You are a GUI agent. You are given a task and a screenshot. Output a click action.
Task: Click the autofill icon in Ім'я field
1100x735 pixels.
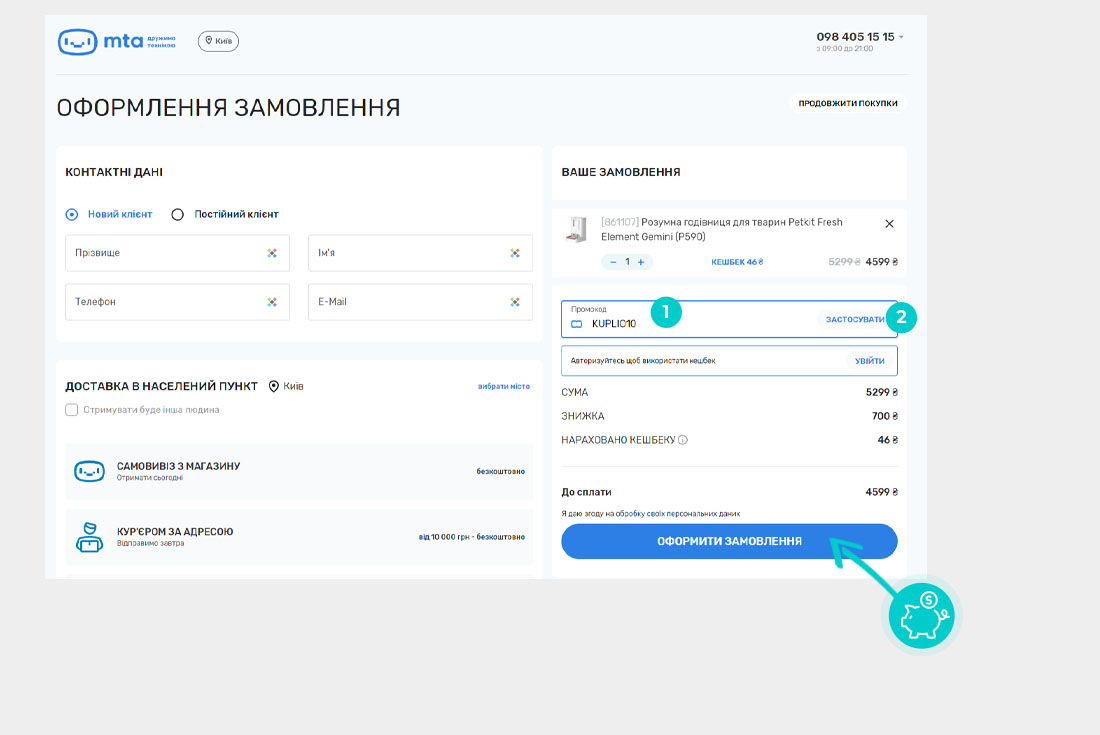pyautogui.click(x=515, y=253)
